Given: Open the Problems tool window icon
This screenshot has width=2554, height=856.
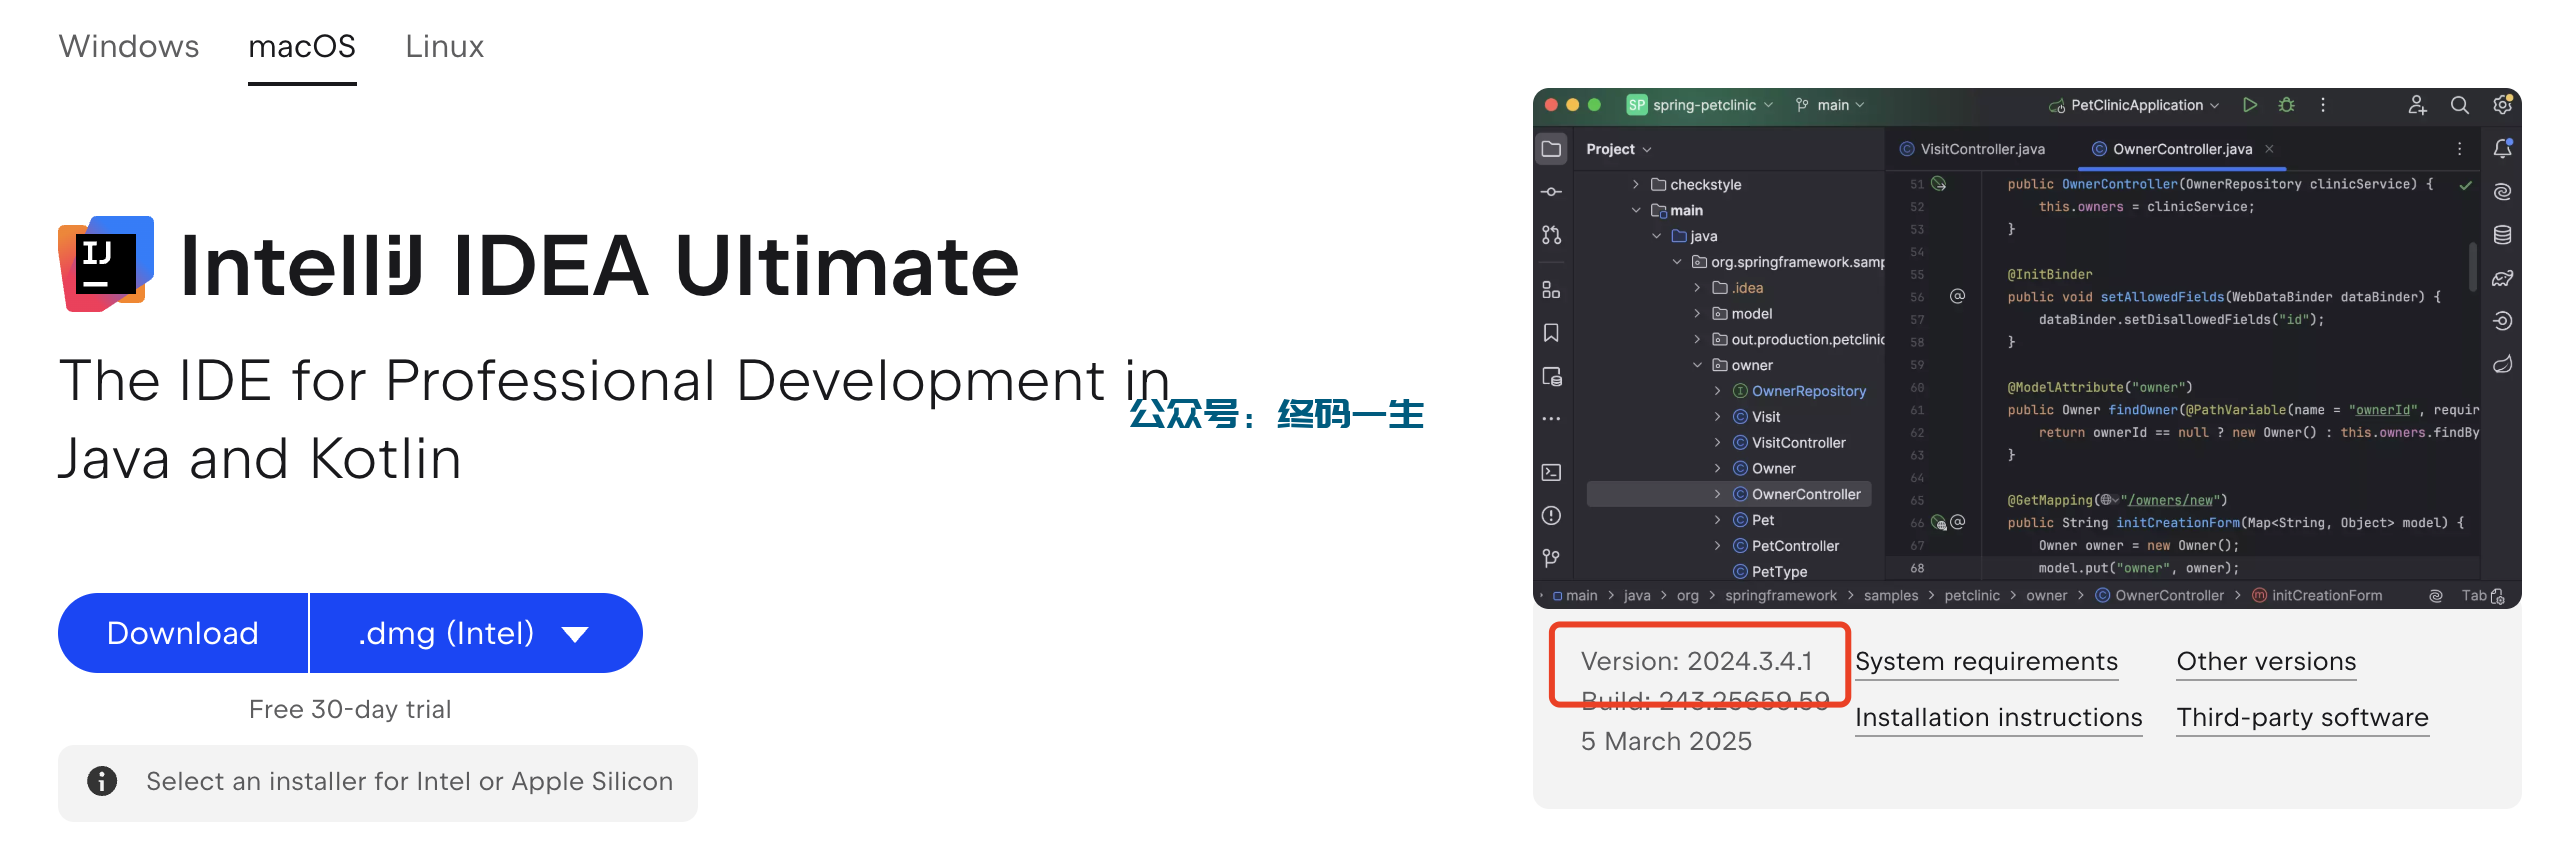Looking at the screenshot, I should [x=1551, y=515].
